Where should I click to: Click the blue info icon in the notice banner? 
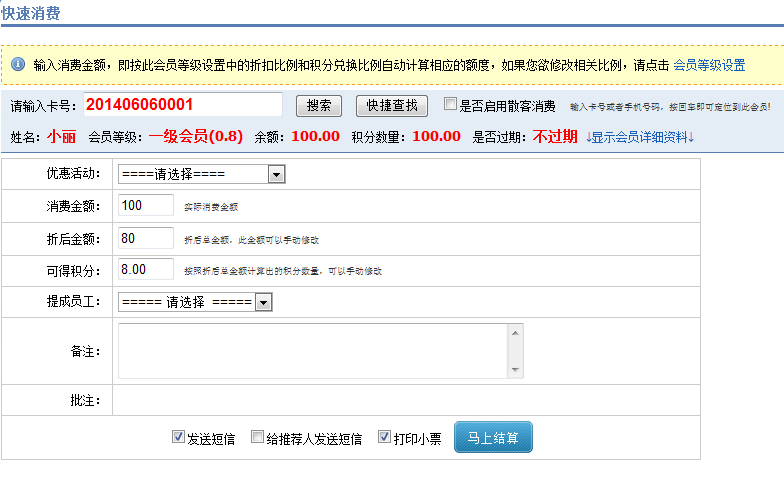(18, 65)
